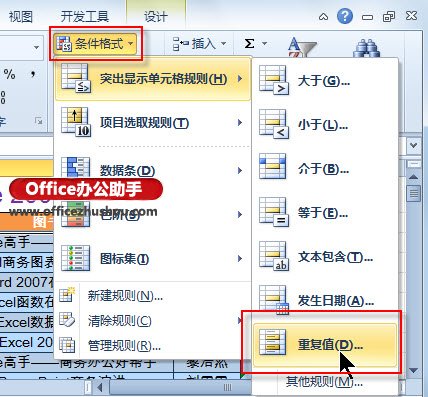Select 文本包含(T)... text contains rule
This screenshot has height=397, width=428.
pyautogui.click(x=325, y=257)
